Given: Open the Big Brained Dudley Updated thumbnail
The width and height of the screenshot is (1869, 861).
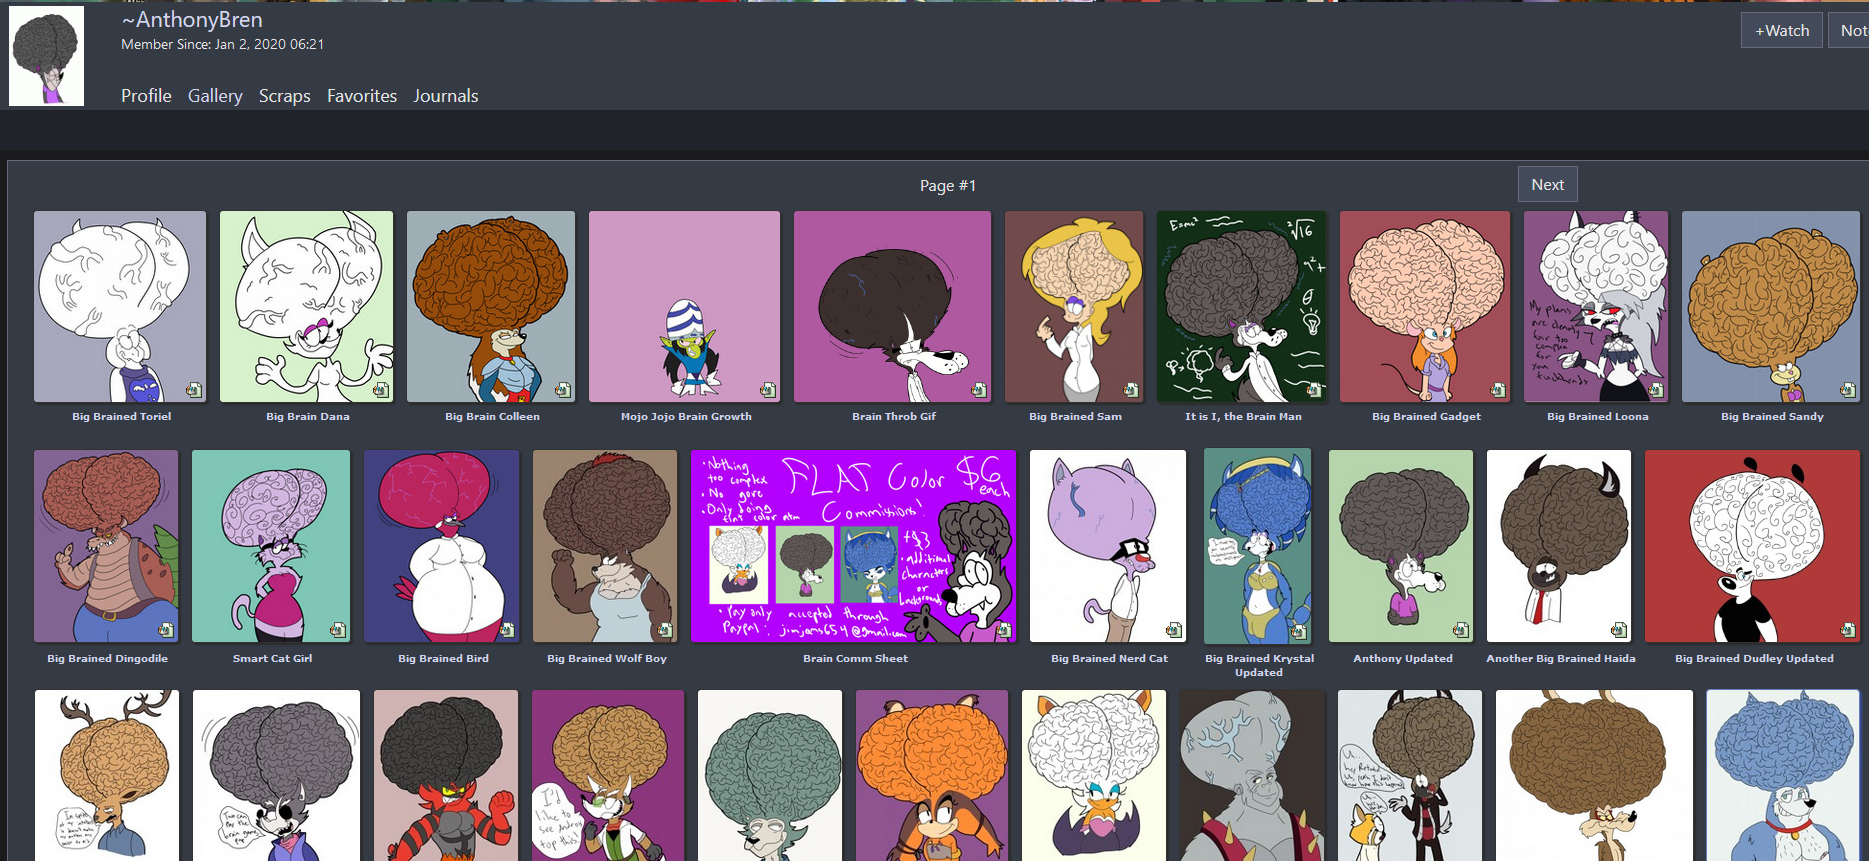Looking at the screenshot, I should 1753,546.
